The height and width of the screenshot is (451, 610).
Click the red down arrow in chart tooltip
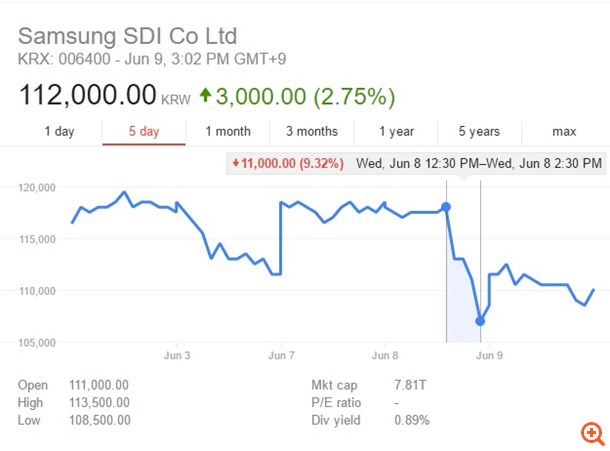click(x=235, y=162)
